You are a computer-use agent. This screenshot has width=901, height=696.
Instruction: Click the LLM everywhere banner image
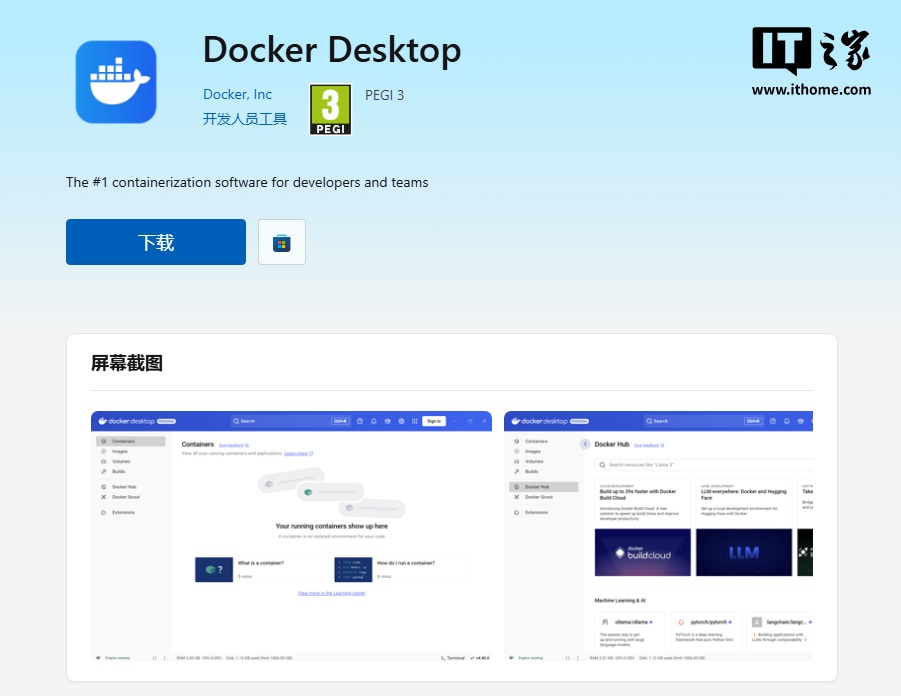coord(744,552)
